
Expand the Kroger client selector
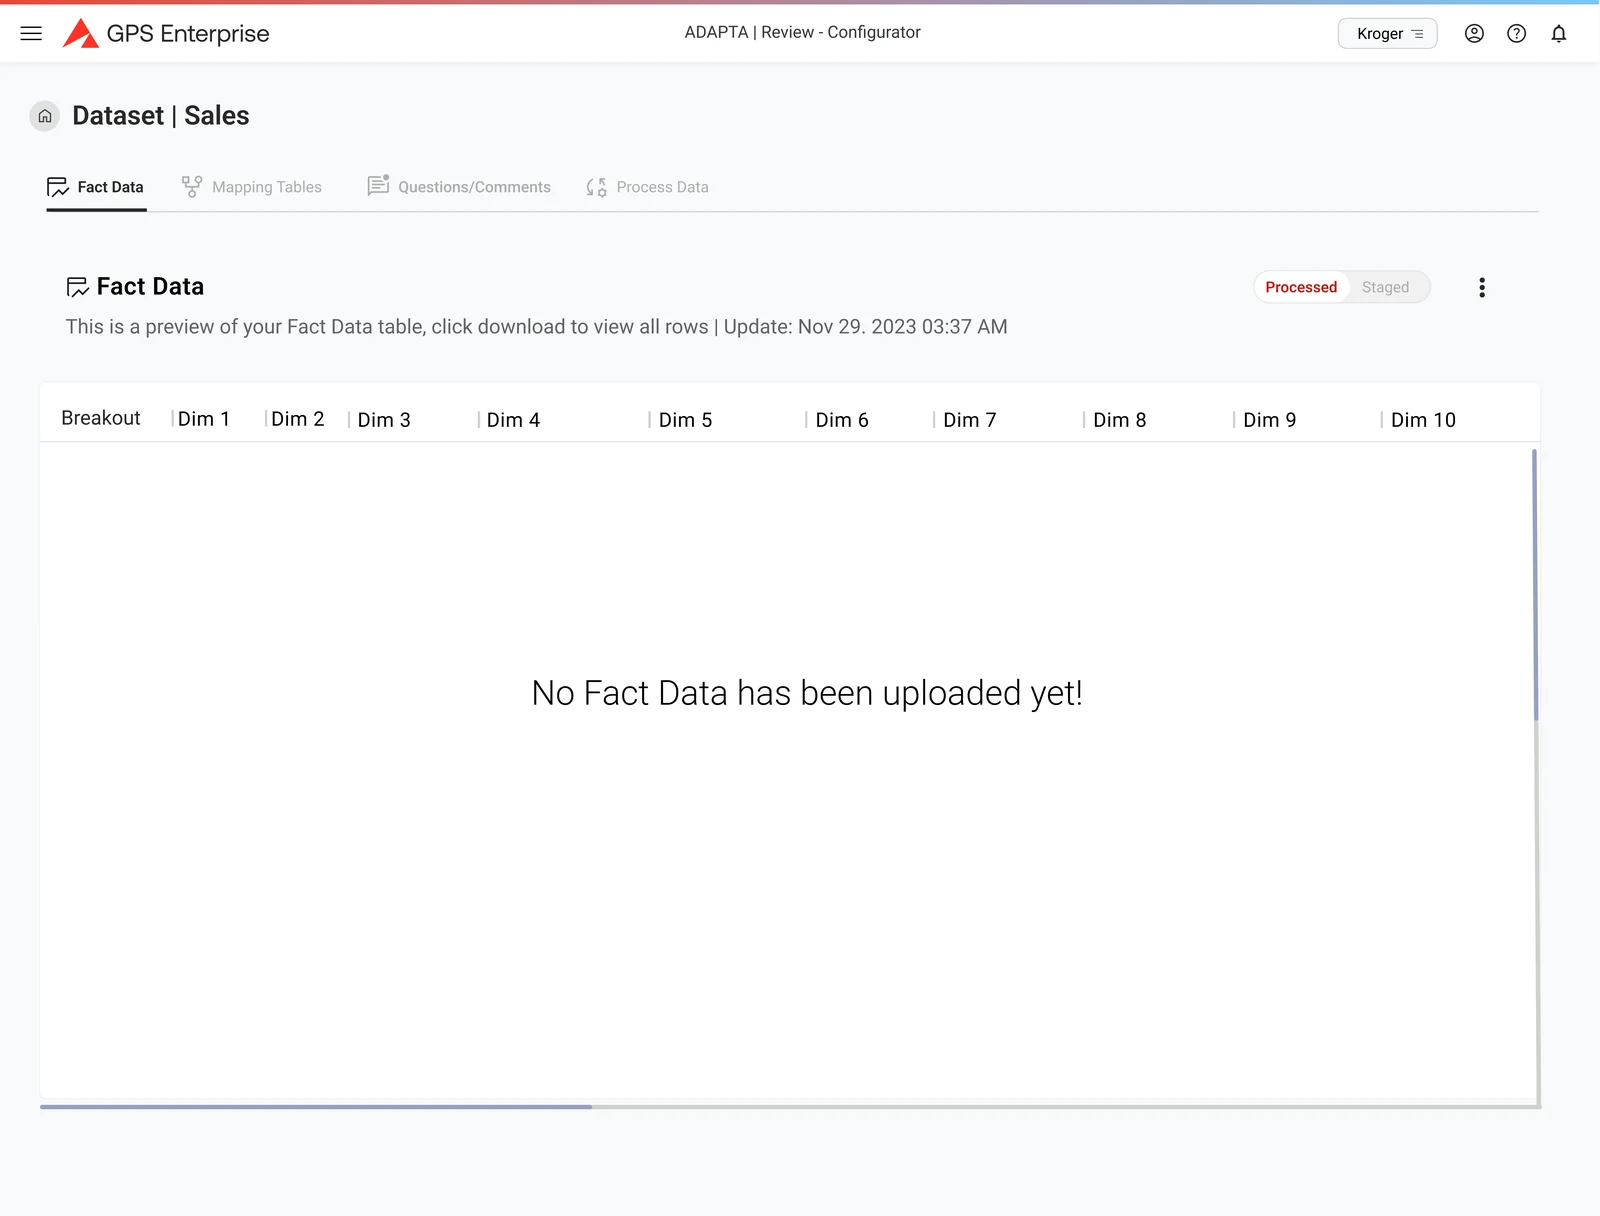coord(1387,33)
